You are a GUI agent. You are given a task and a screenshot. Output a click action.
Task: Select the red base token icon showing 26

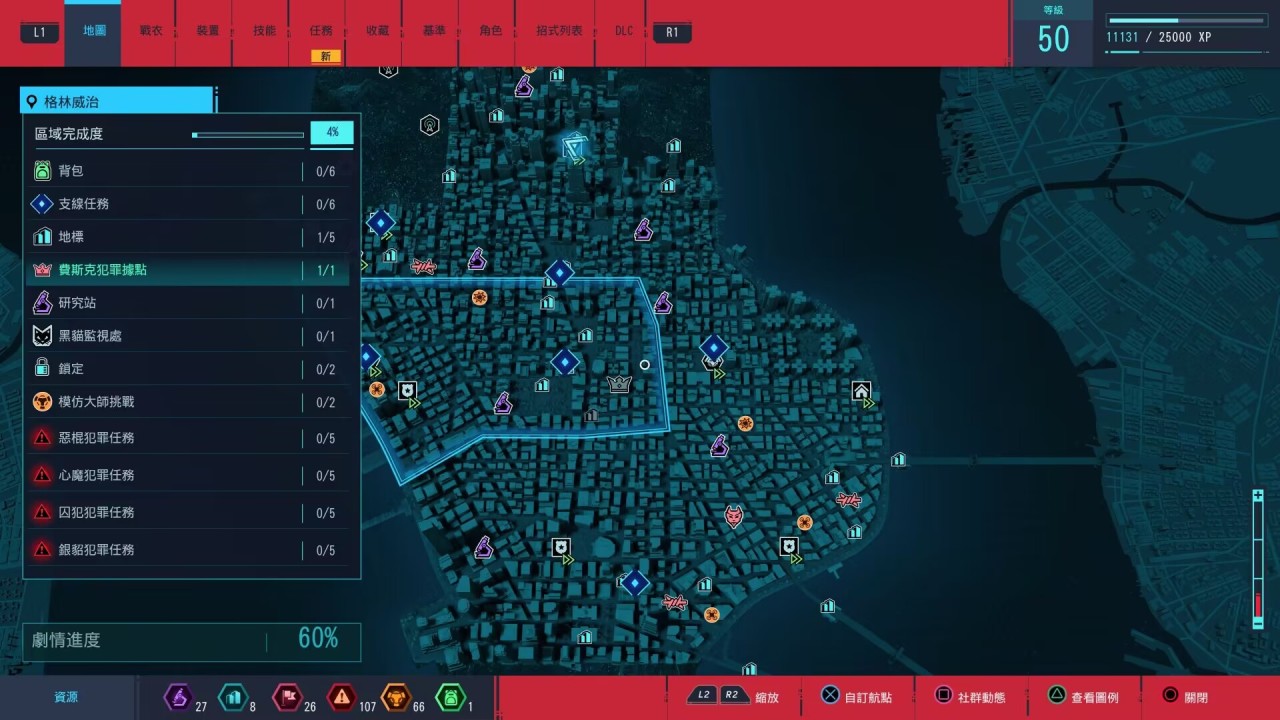pos(286,696)
